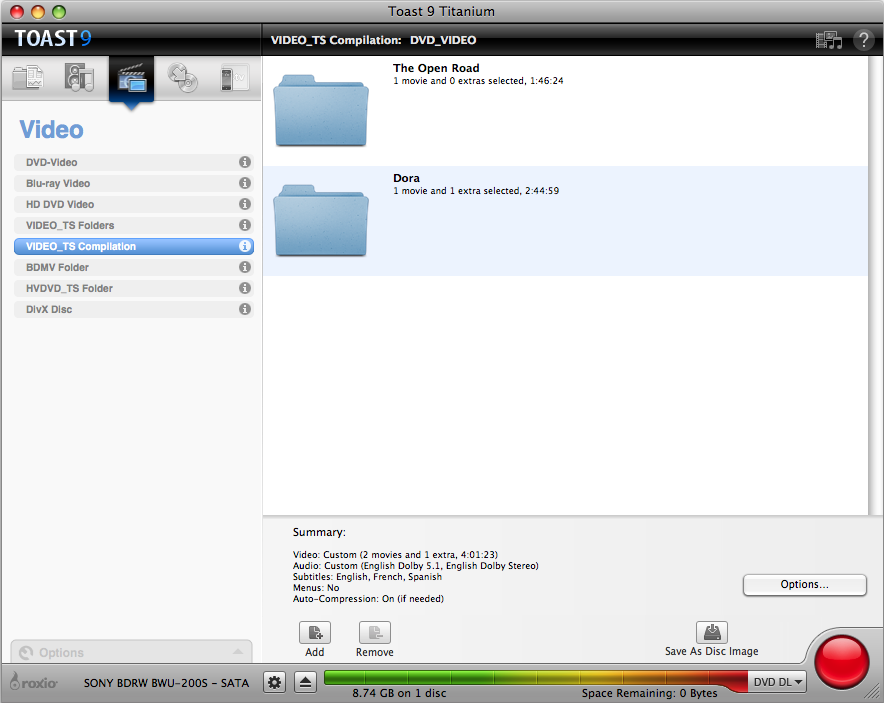
Task: Click the Add file icon
Action: 315,633
